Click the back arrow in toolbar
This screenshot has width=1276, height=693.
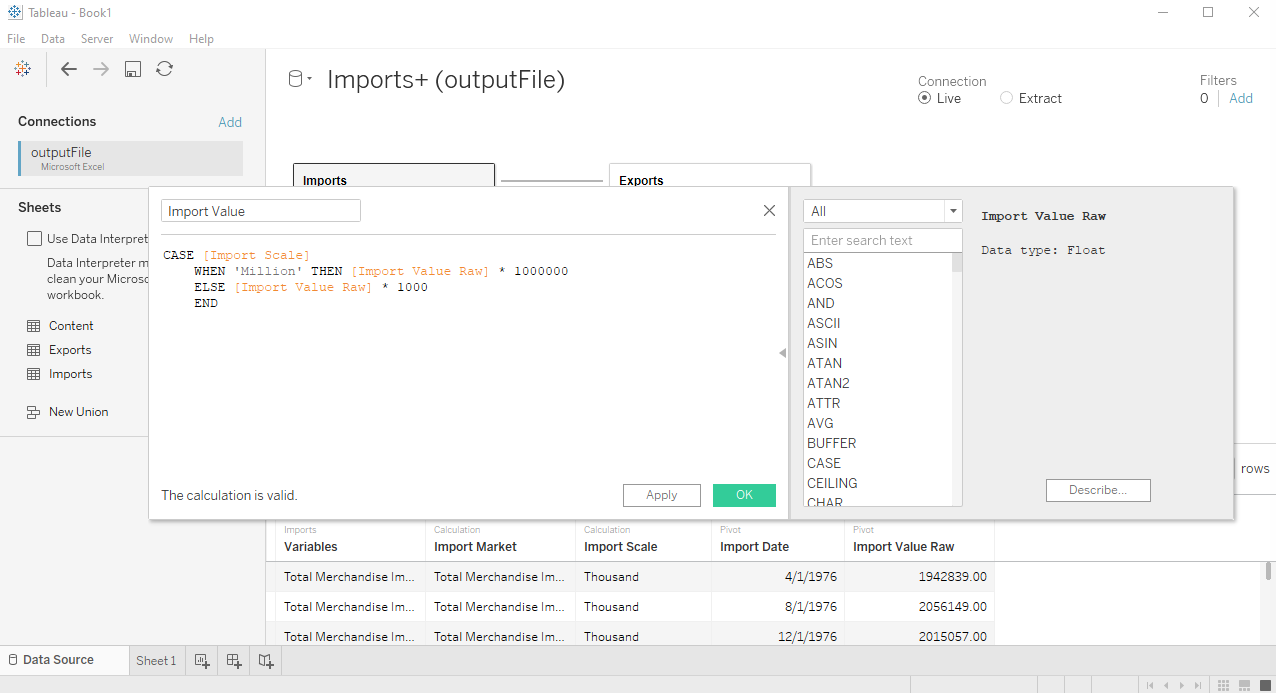(x=68, y=69)
